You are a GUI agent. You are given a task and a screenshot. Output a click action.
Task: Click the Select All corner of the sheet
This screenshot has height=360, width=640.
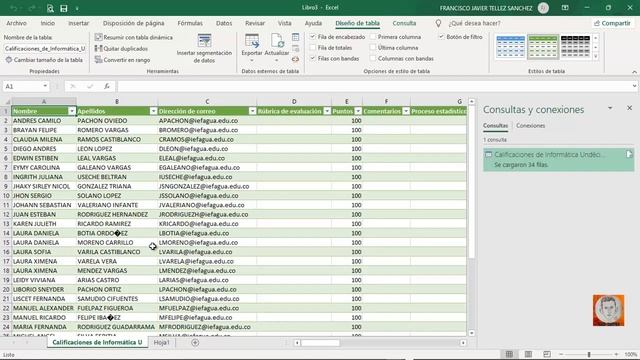[x=6, y=102]
